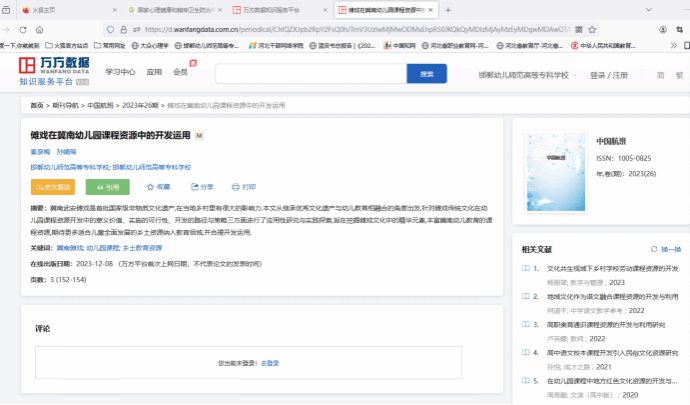This screenshot has width=690, height=405.
Task: Click the Wanfang Data logo
Action: point(53,68)
